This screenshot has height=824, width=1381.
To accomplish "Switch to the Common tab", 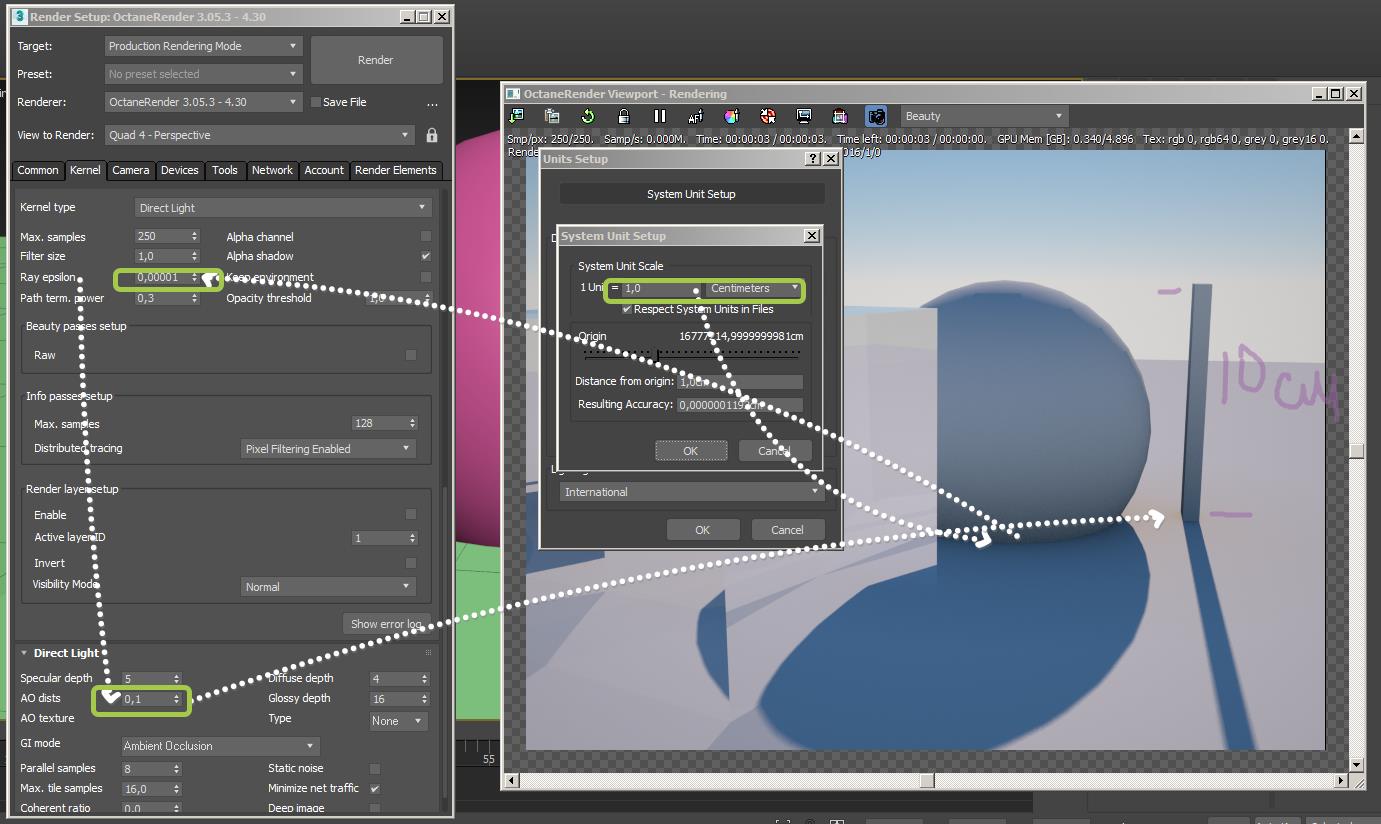I will click(38, 170).
